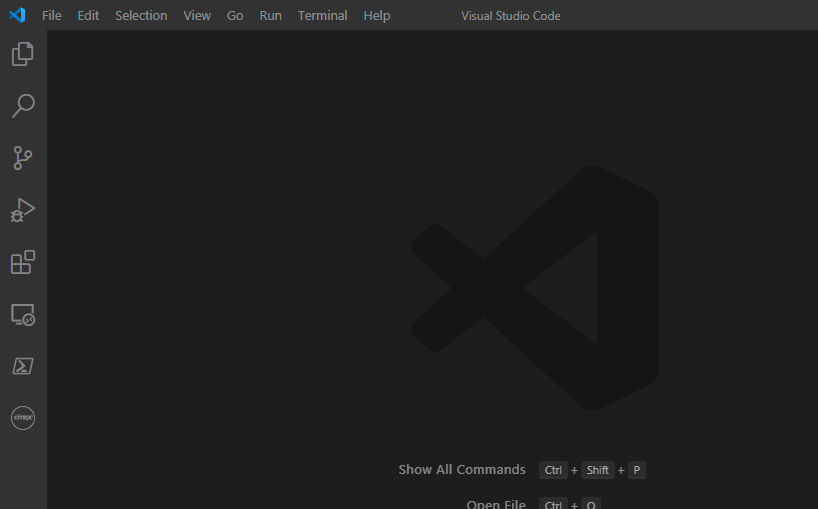Open the Explorer view in activity bar
This screenshot has width=818, height=509.
[x=22, y=54]
